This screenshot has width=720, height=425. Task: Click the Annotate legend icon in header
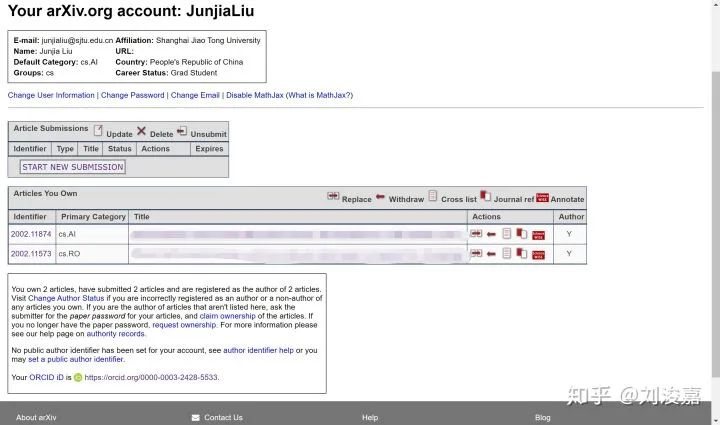542,197
